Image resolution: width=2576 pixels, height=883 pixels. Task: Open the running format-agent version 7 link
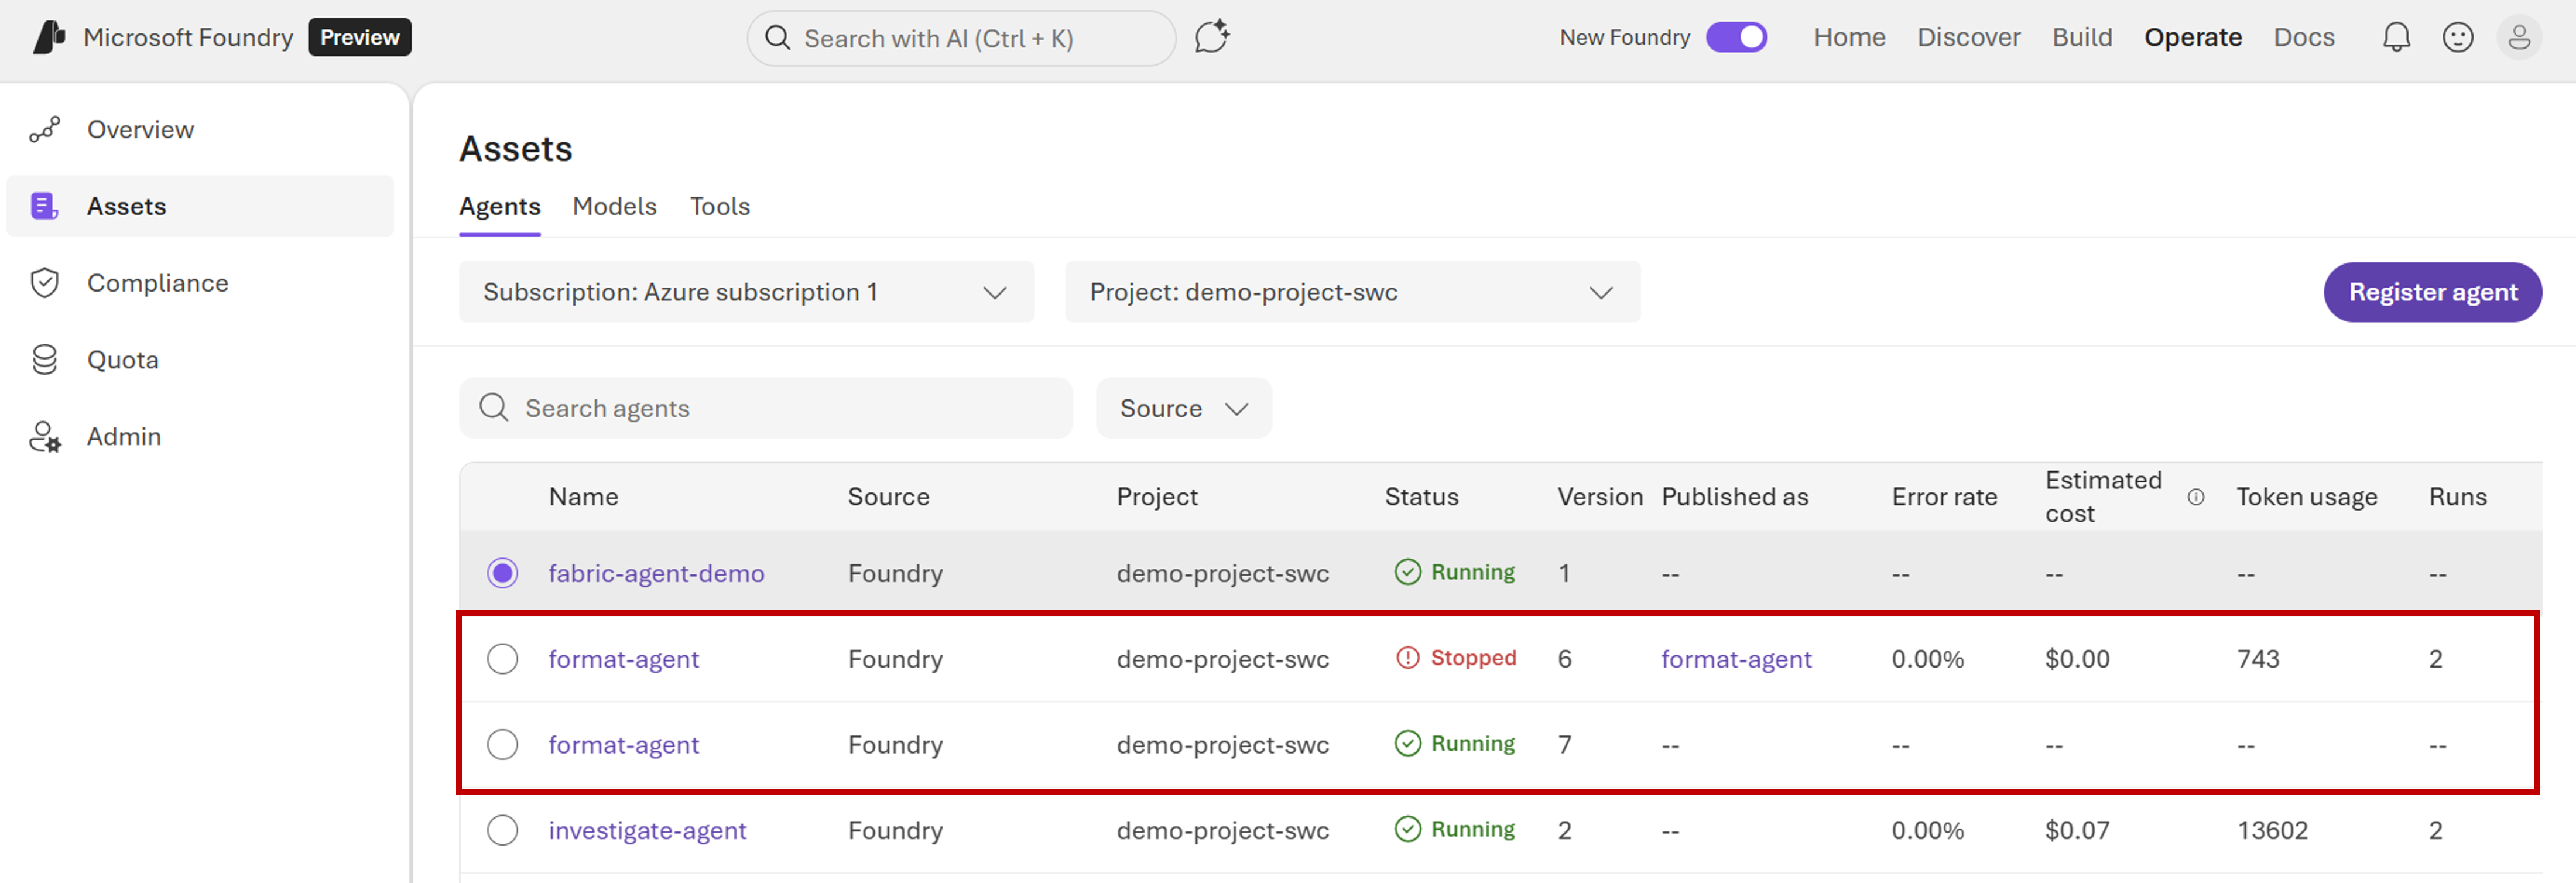coord(623,745)
